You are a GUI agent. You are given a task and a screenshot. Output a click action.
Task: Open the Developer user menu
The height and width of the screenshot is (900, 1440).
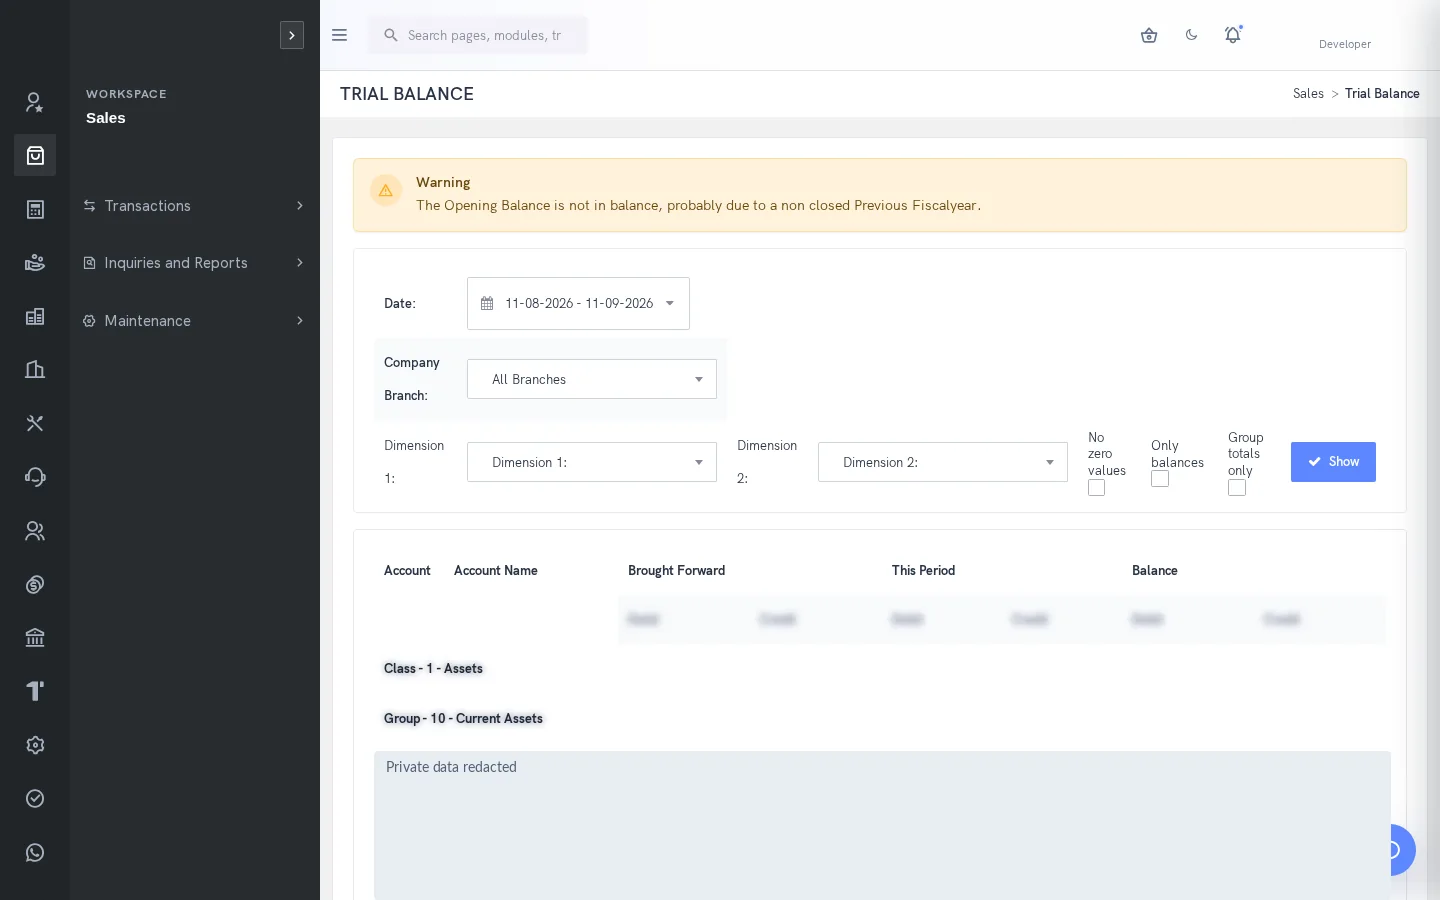(1345, 44)
